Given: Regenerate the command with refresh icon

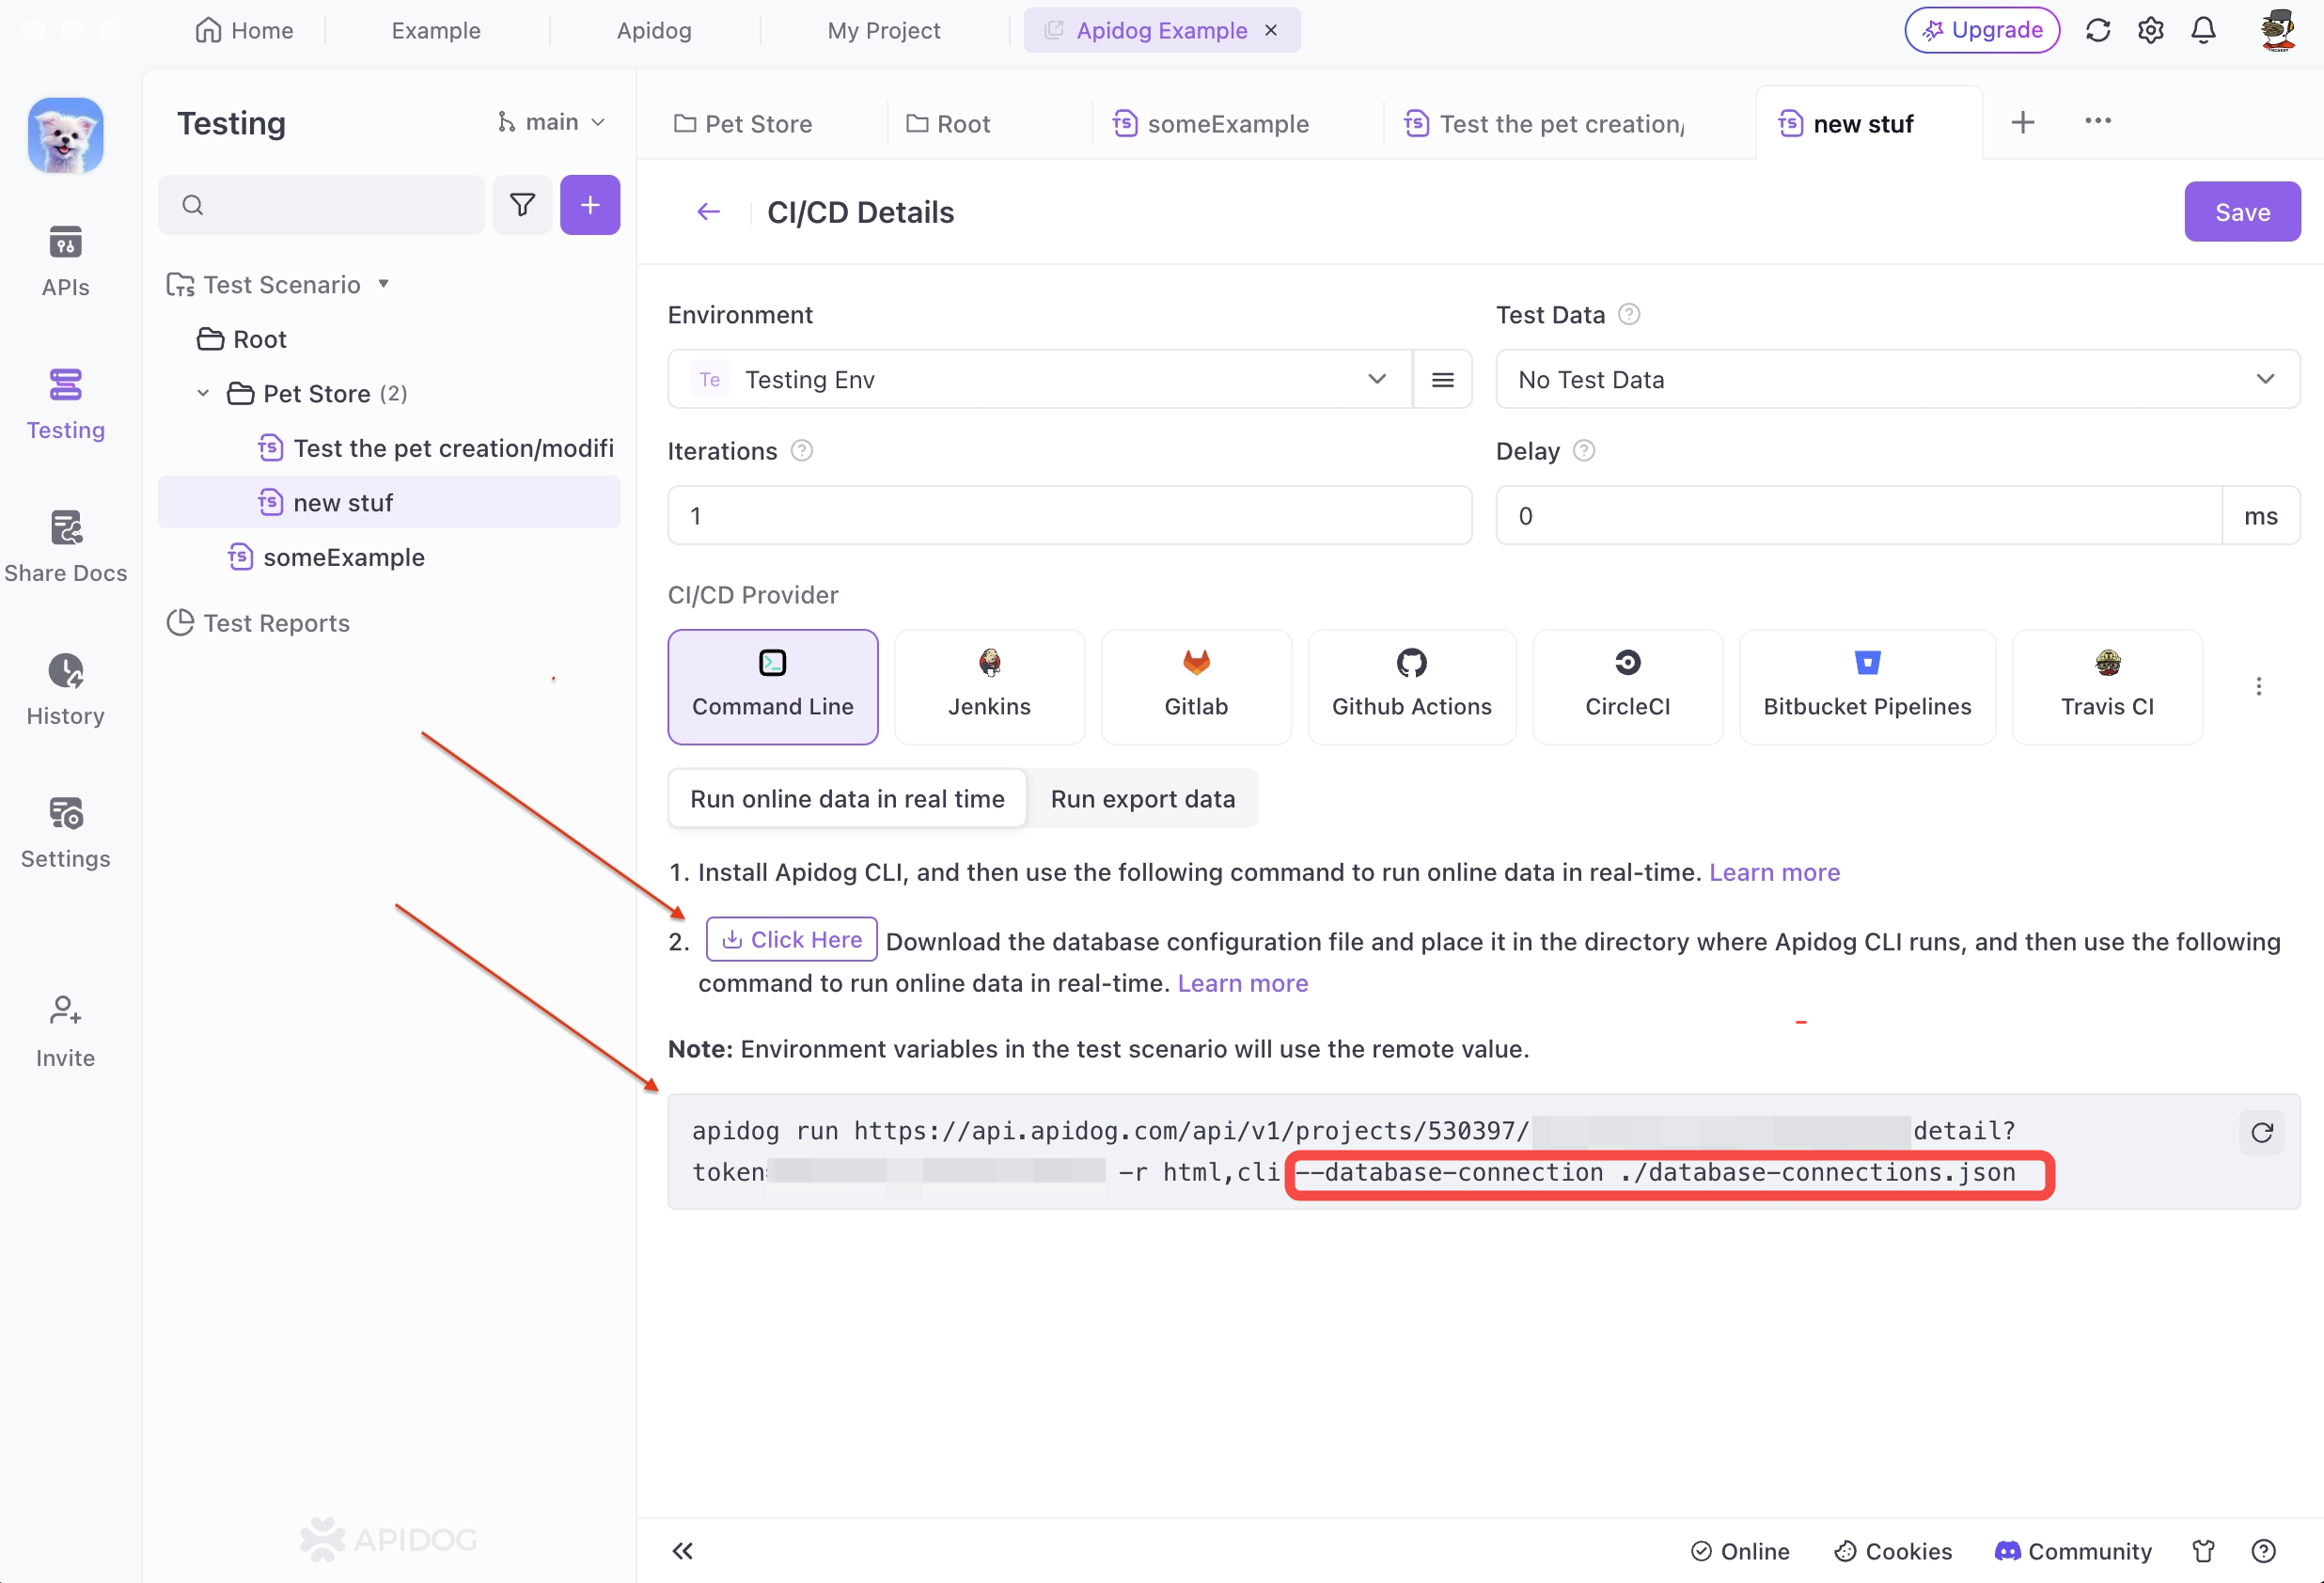Looking at the screenshot, I should tap(2261, 1132).
